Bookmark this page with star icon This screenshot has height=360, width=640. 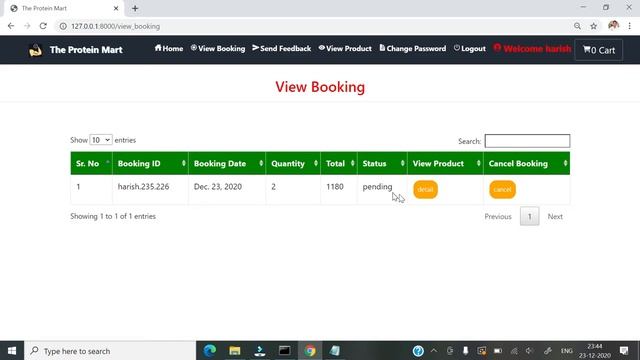coord(593,26)
